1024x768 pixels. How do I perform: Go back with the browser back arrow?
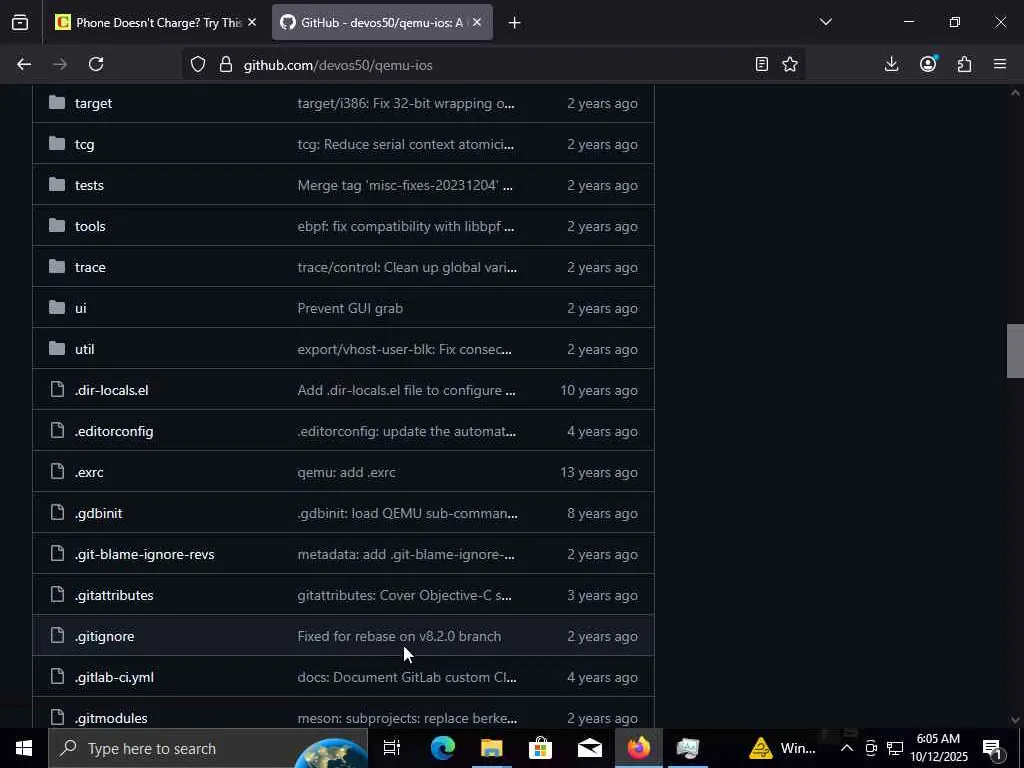pos(24,64)
